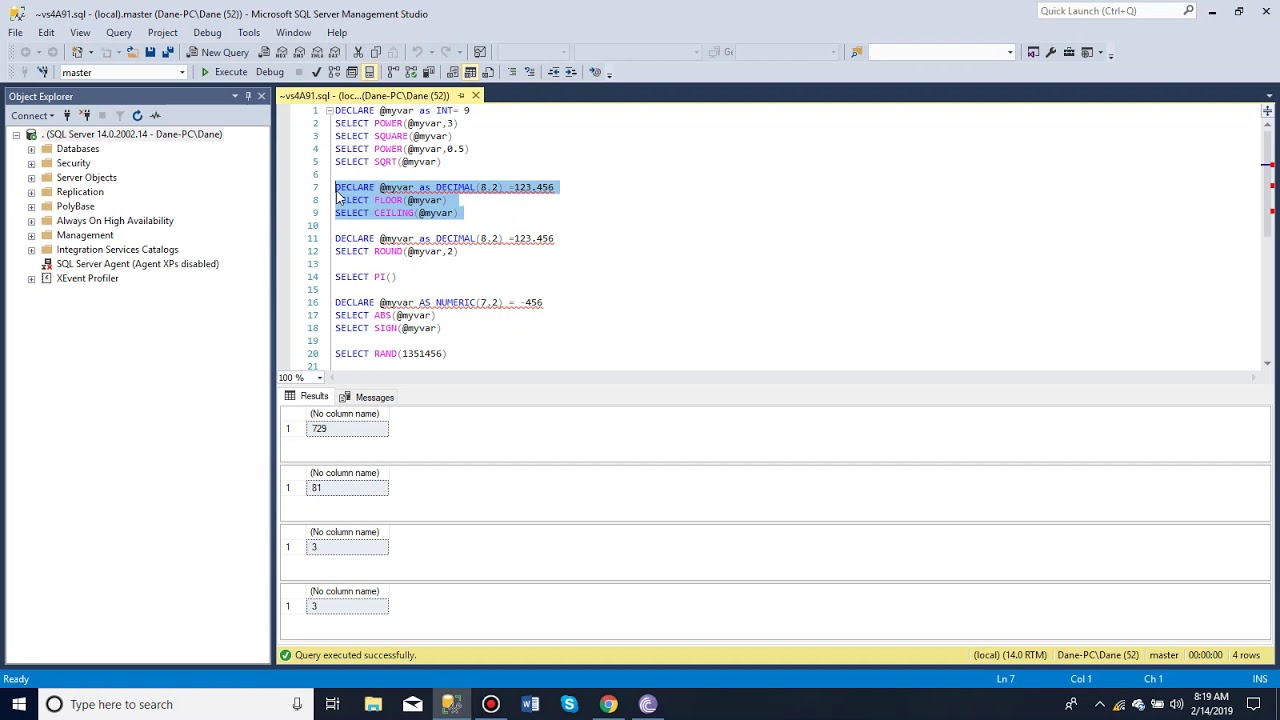
Task: Open the Toolbox icon
Action: tap(1069, 52)
